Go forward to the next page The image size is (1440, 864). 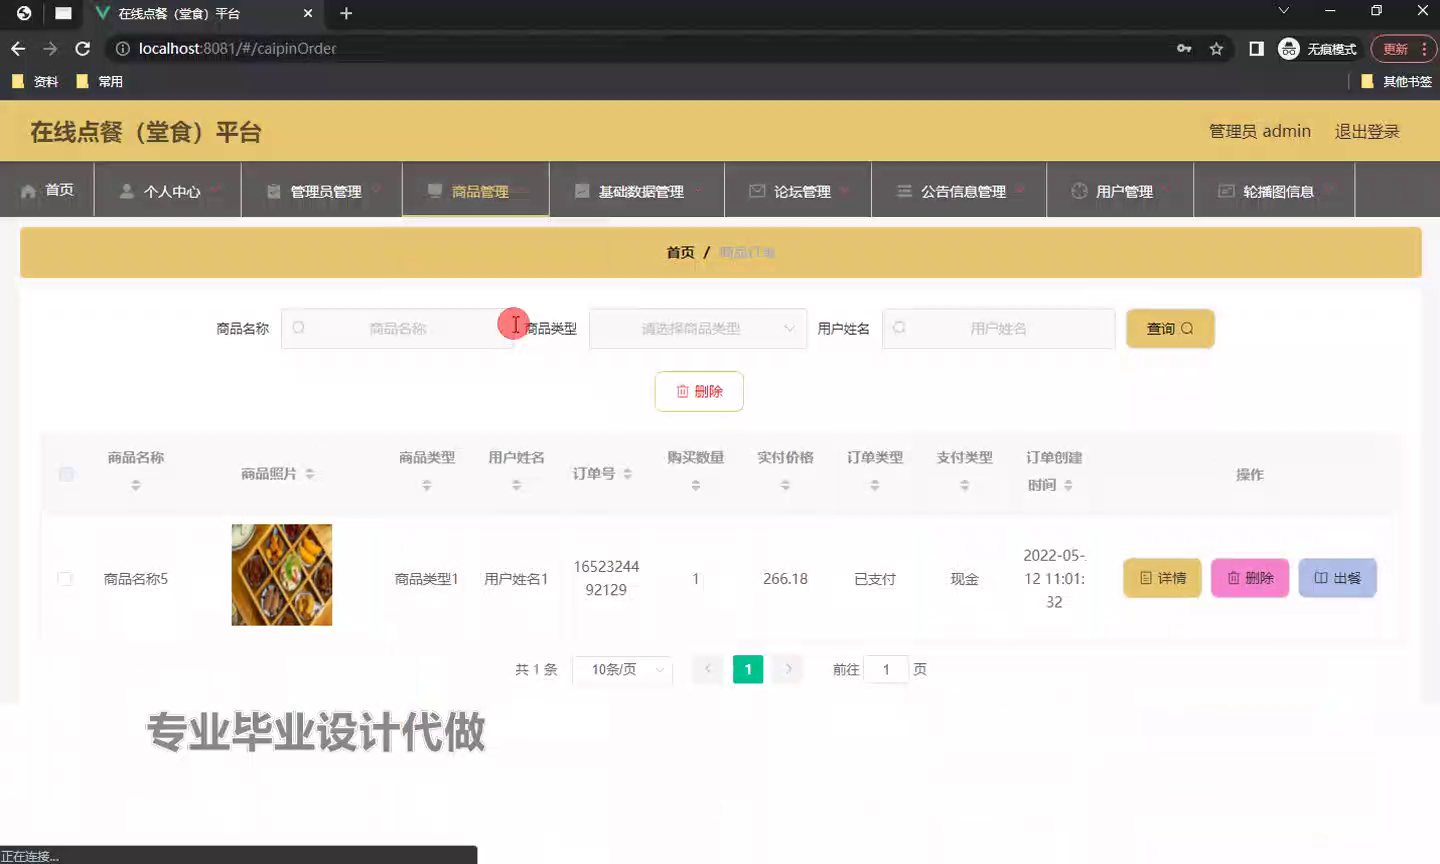[x=50, y=48]
